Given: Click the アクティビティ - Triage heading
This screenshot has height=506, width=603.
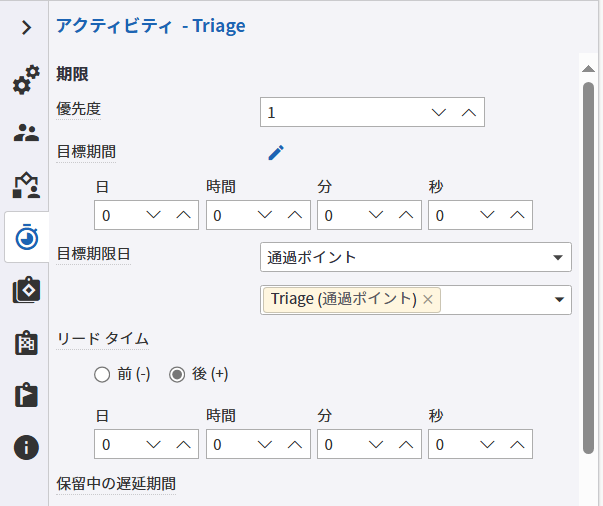Looking at the screenshot, I should tap(151, 26).
